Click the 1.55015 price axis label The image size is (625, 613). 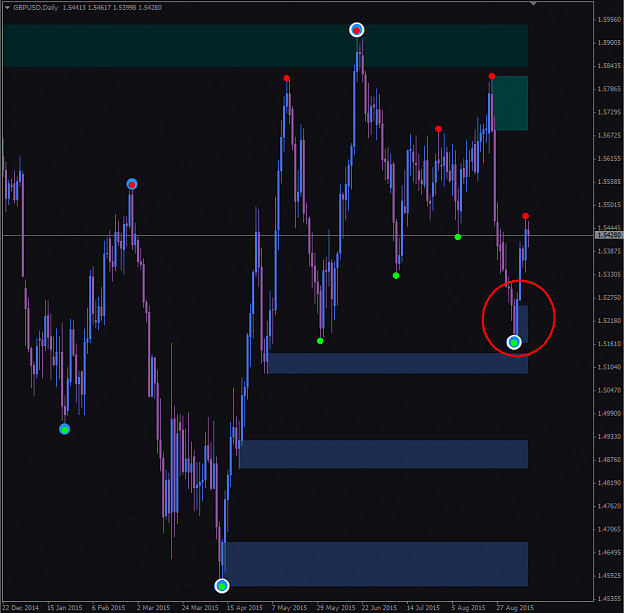[x=609, y=205]
